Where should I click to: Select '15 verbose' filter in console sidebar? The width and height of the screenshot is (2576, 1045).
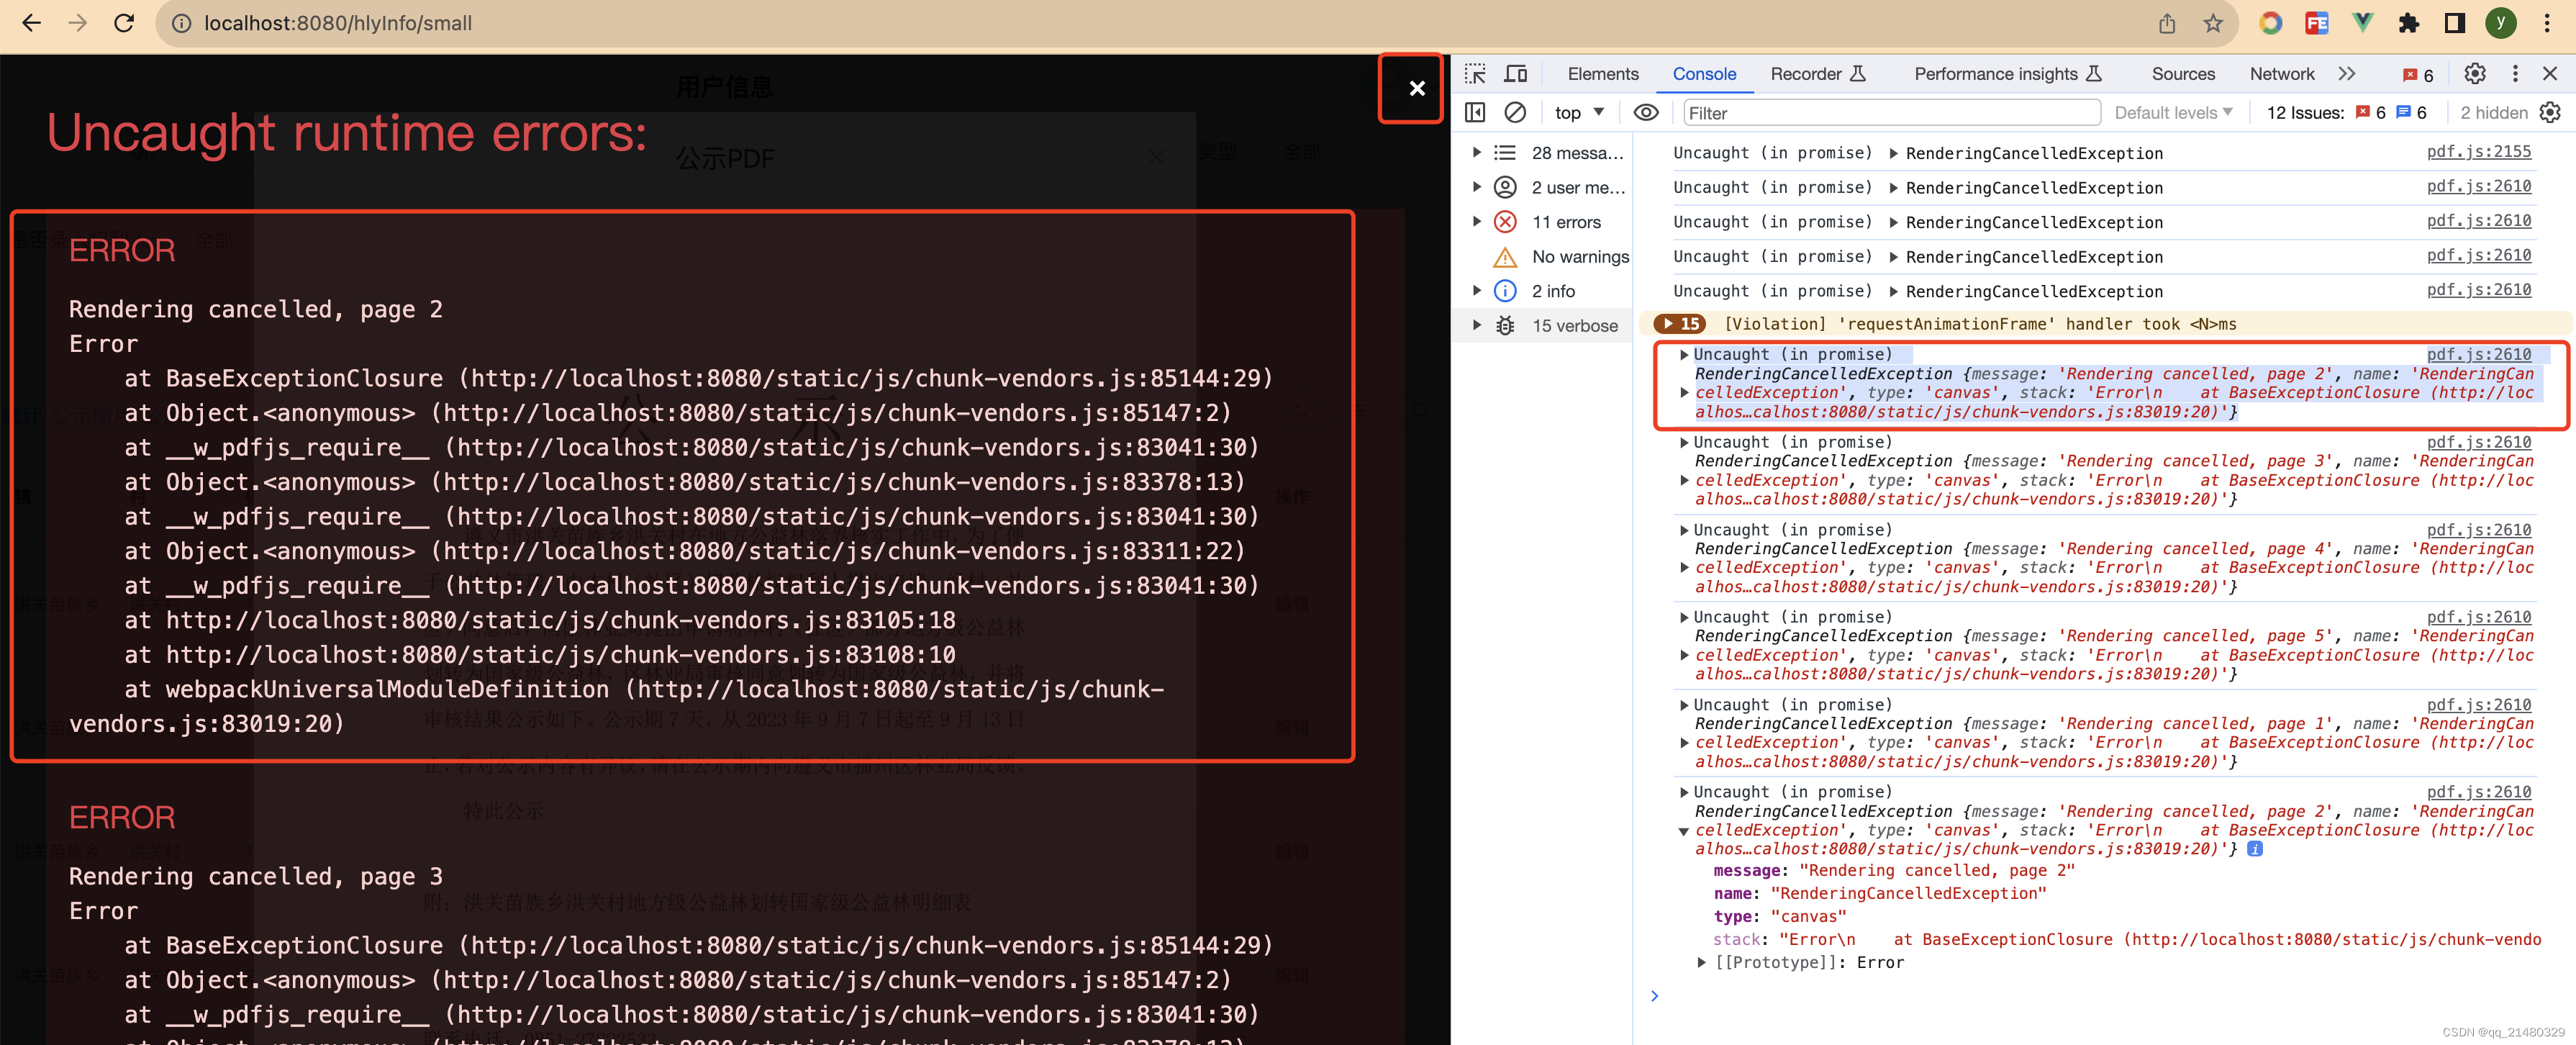click(1576, 325)
